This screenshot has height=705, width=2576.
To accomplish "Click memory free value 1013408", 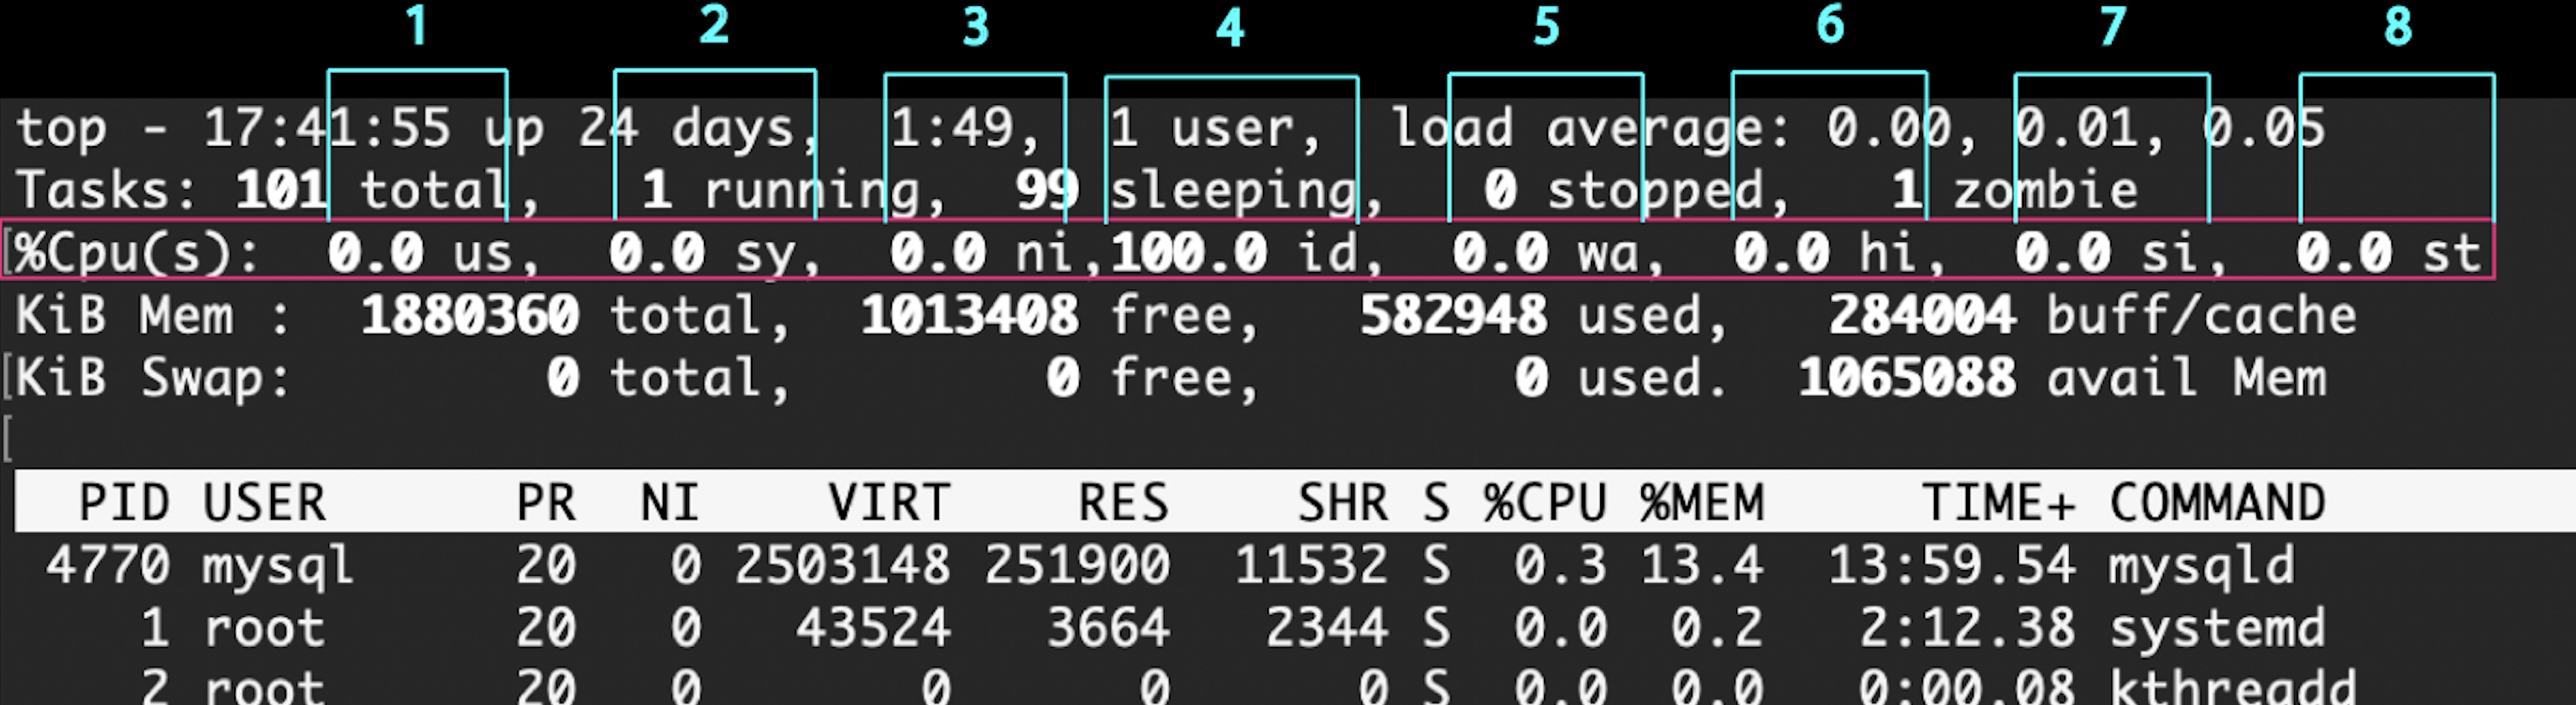I will coord(969,316).
